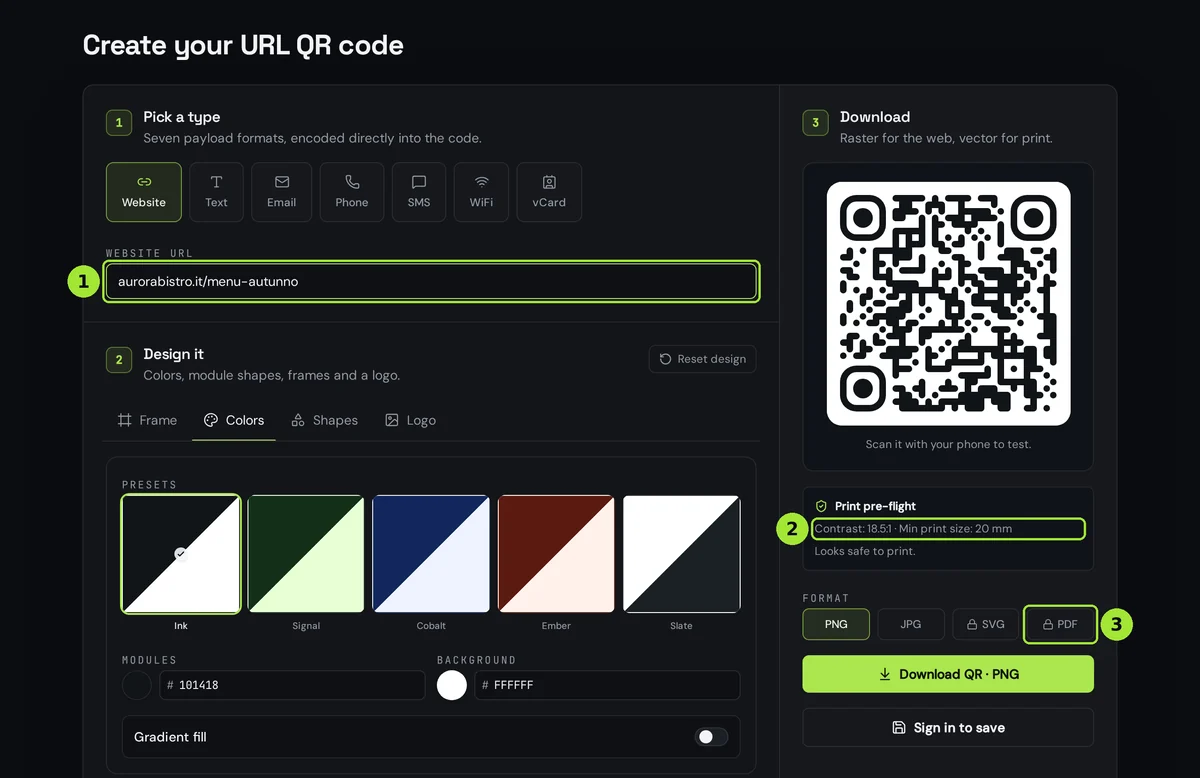Edit the Modules hex value 101418
The image size is (1200, 778).
[292, 685]
